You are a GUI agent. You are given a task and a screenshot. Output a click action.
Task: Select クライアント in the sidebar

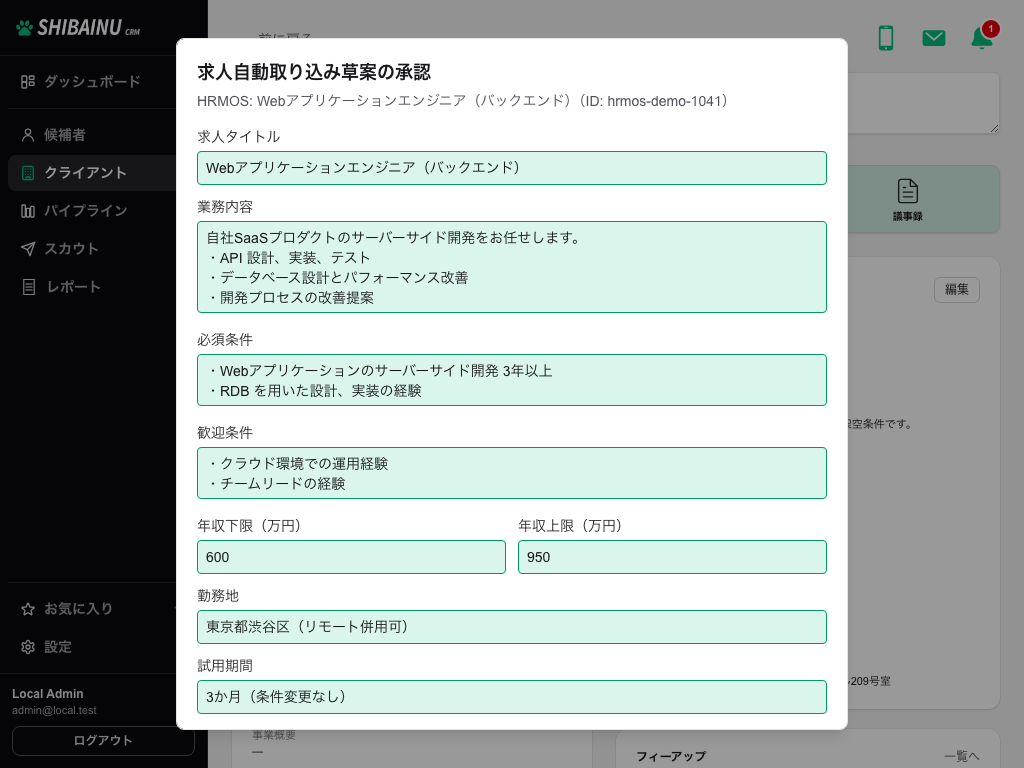[91, 173]
